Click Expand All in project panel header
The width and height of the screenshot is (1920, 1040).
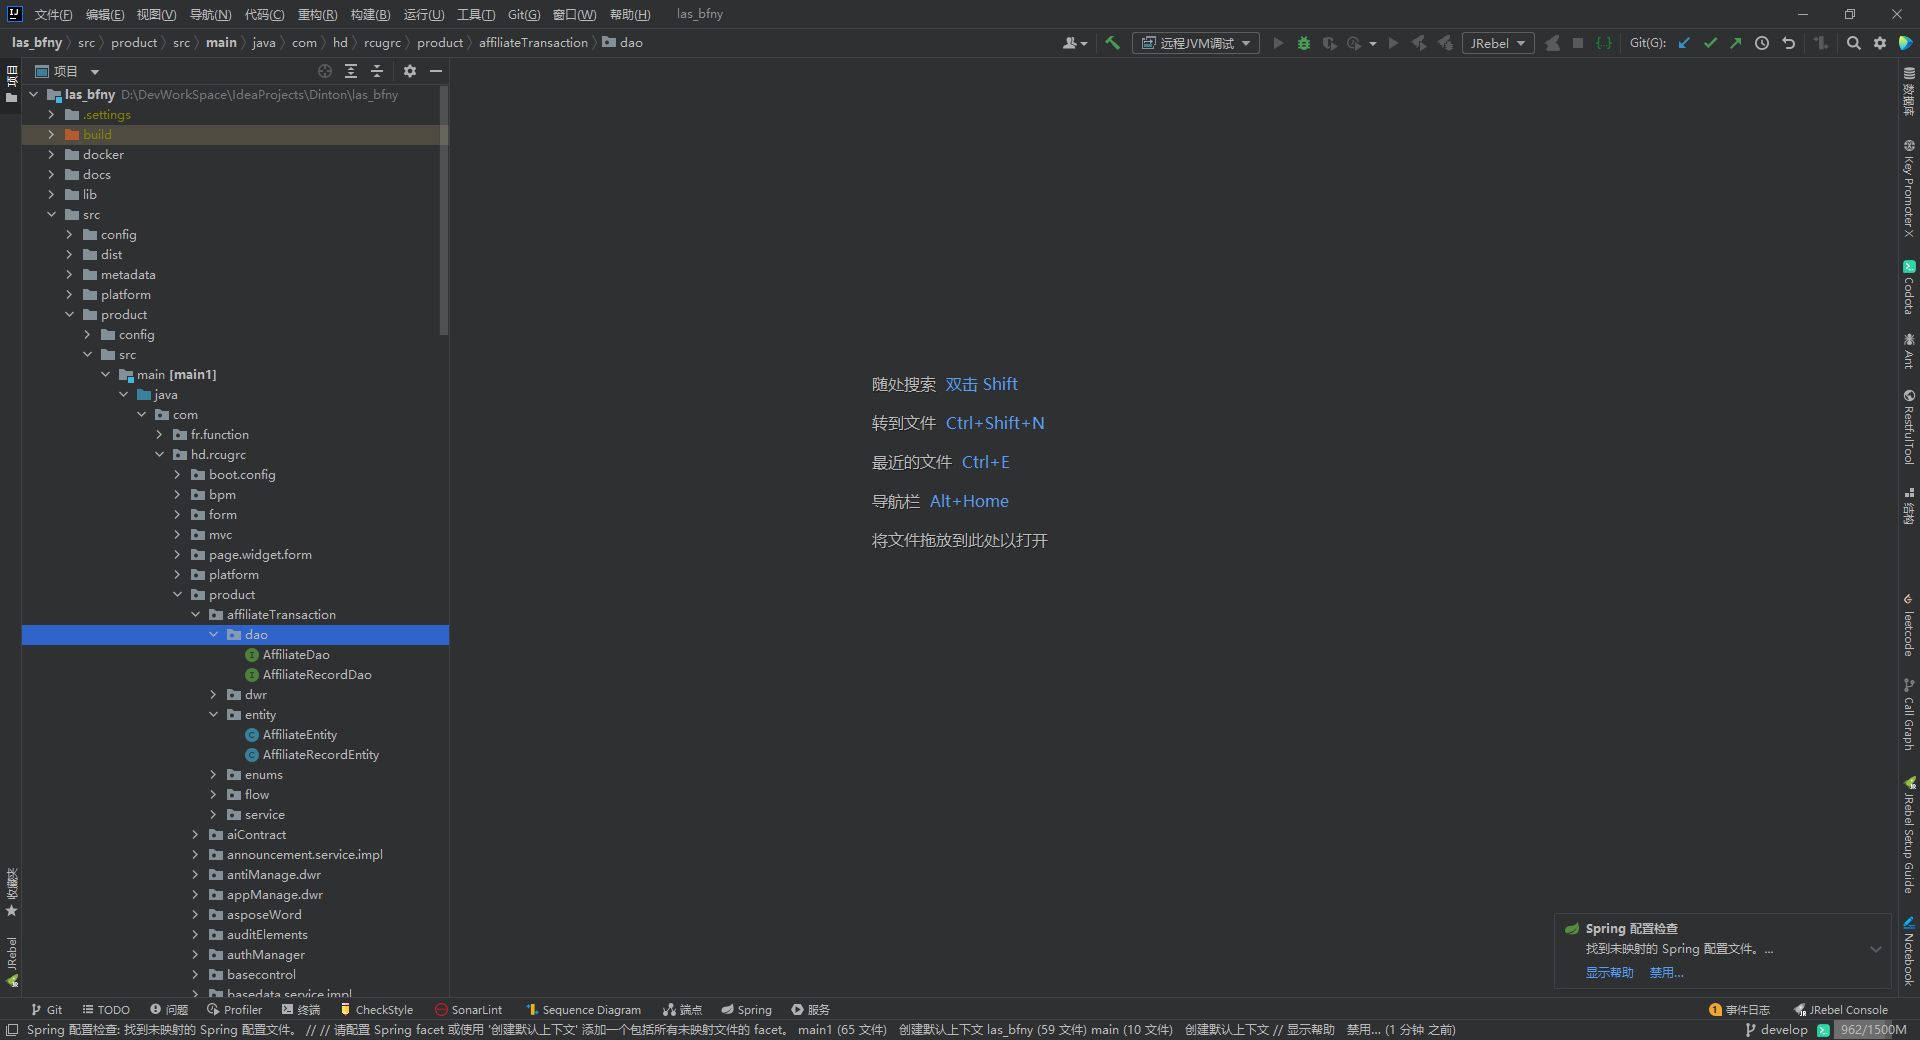point(351,71)
